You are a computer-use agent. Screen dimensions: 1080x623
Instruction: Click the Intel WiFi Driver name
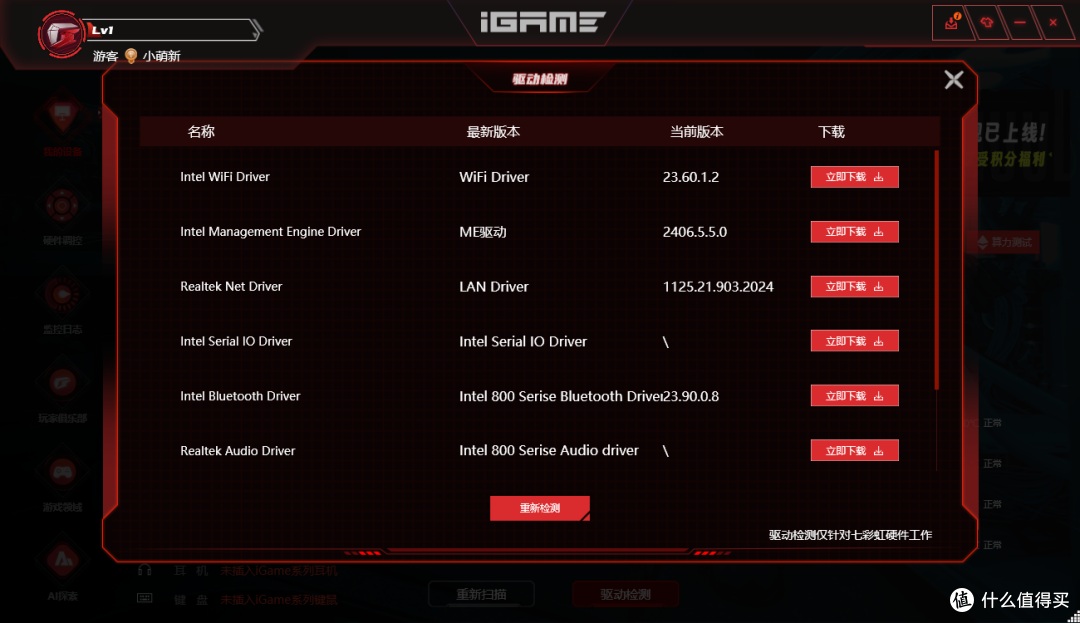[225, 177]
